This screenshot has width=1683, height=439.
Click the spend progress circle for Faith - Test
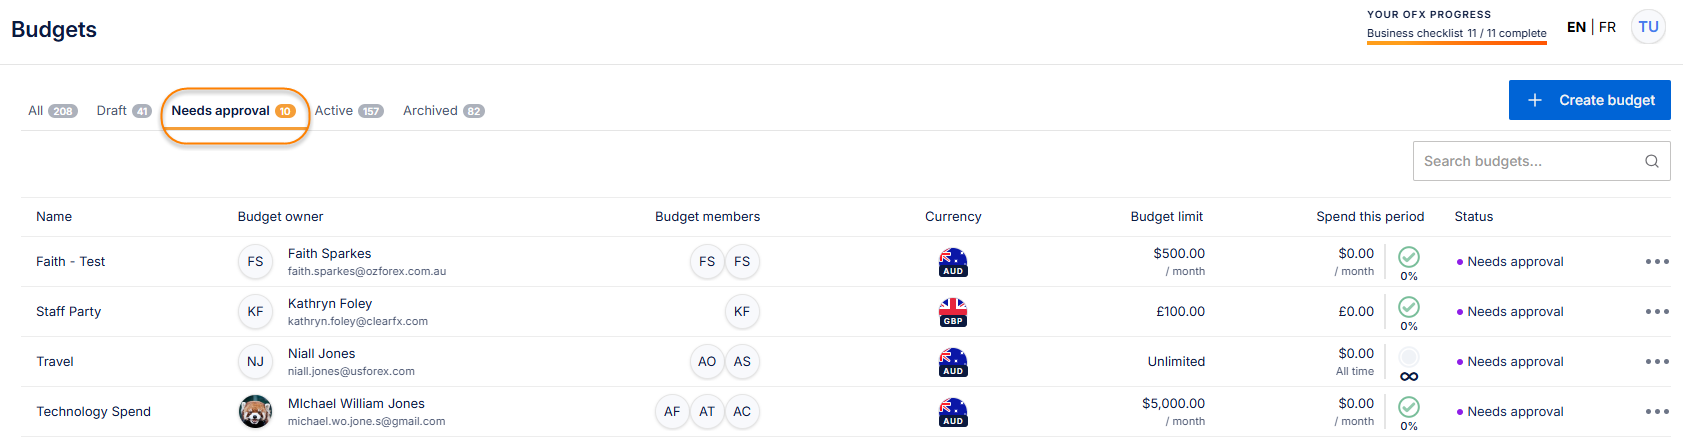coord(1409,257)
